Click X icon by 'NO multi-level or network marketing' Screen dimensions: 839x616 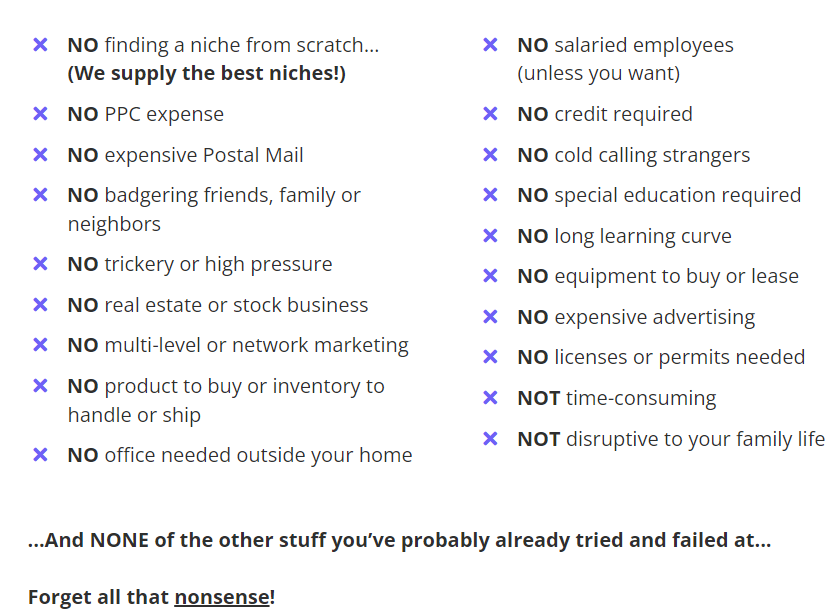pos(40,345)
